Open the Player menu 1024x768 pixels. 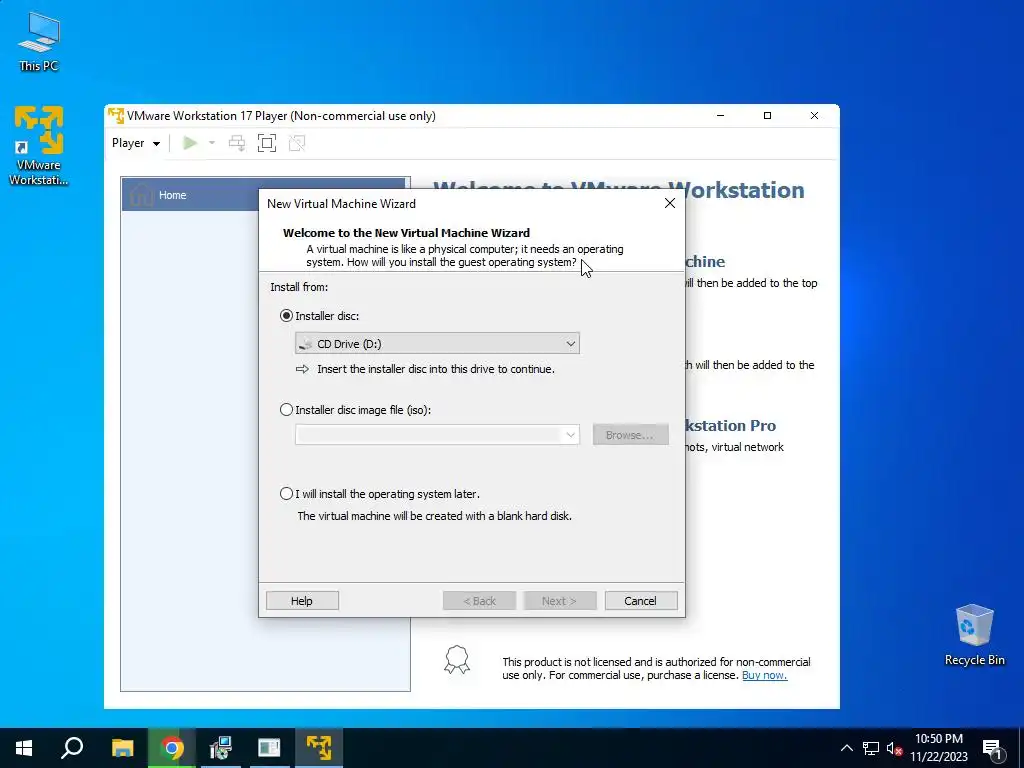click(x=135, y=143)
